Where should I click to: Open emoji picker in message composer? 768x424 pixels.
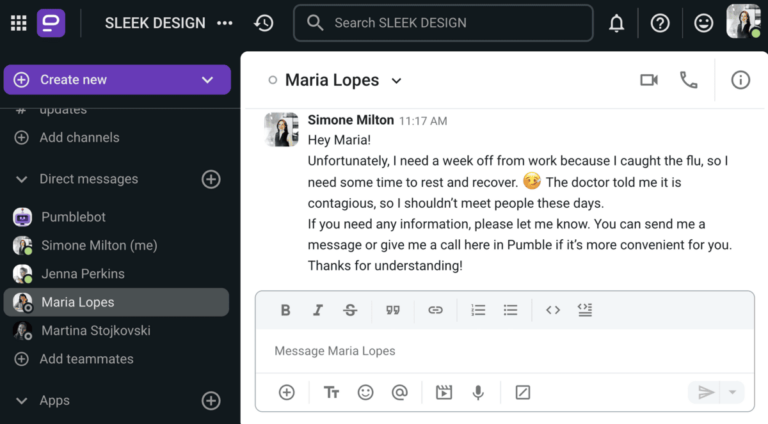365,393
